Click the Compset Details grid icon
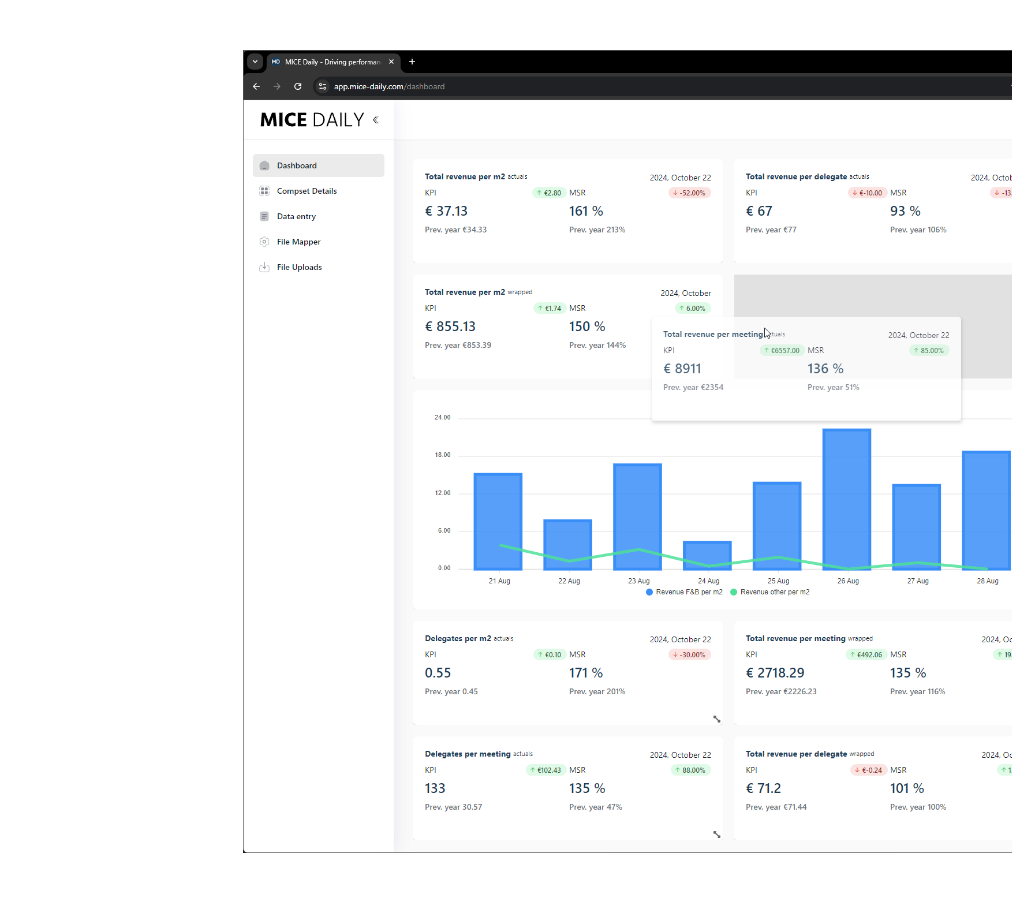 264,191
